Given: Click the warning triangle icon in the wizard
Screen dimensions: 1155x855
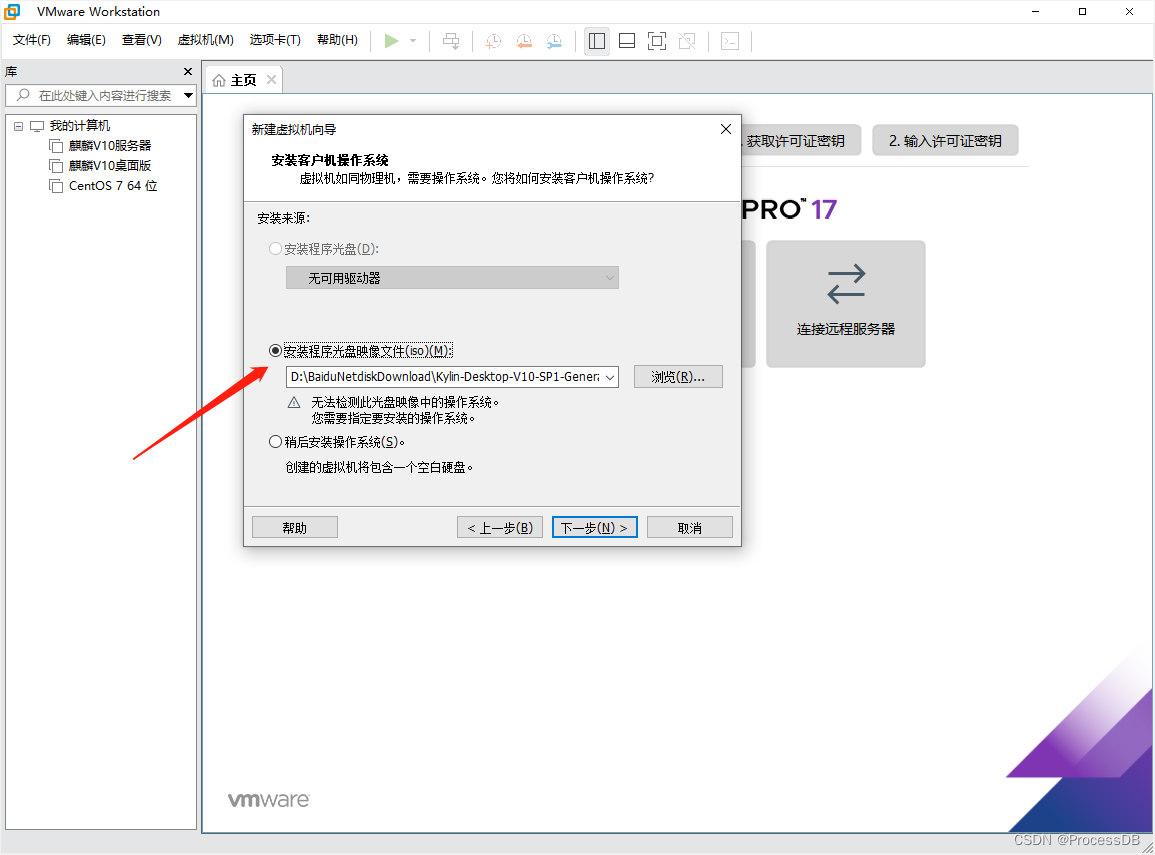Looking at the screenshot, I should (294, 403).
